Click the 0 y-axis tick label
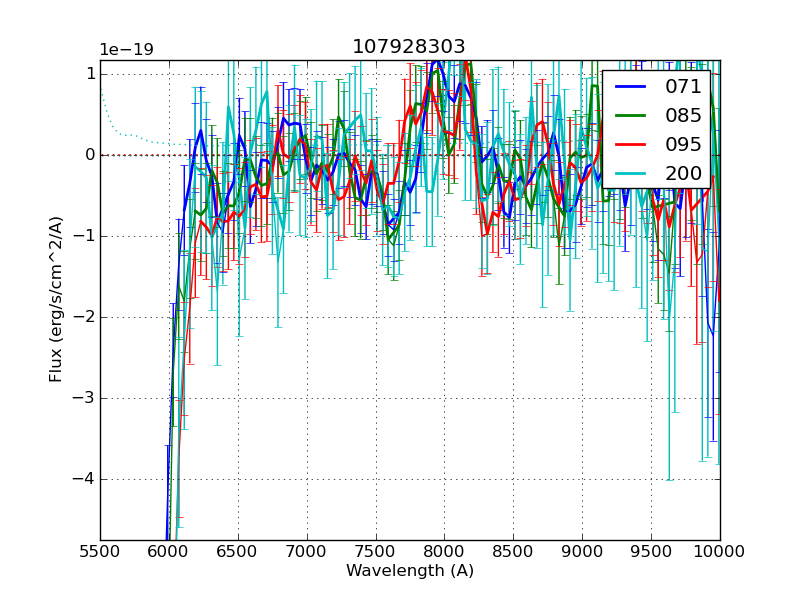 (90, 155)
